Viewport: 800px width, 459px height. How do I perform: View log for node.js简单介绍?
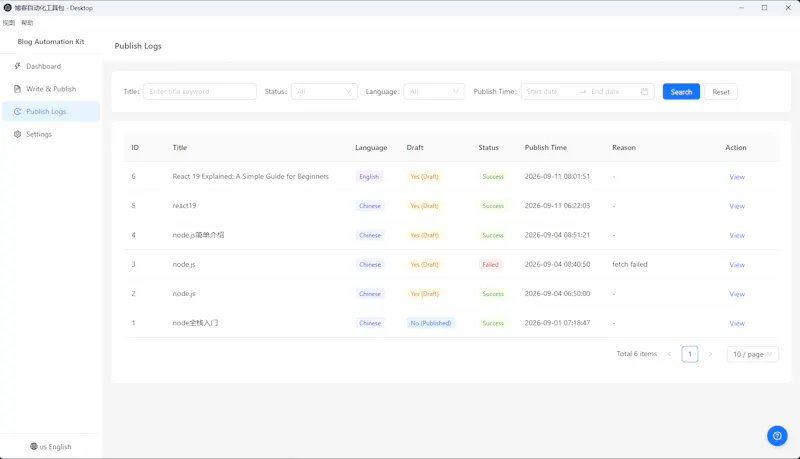point(737,236)
